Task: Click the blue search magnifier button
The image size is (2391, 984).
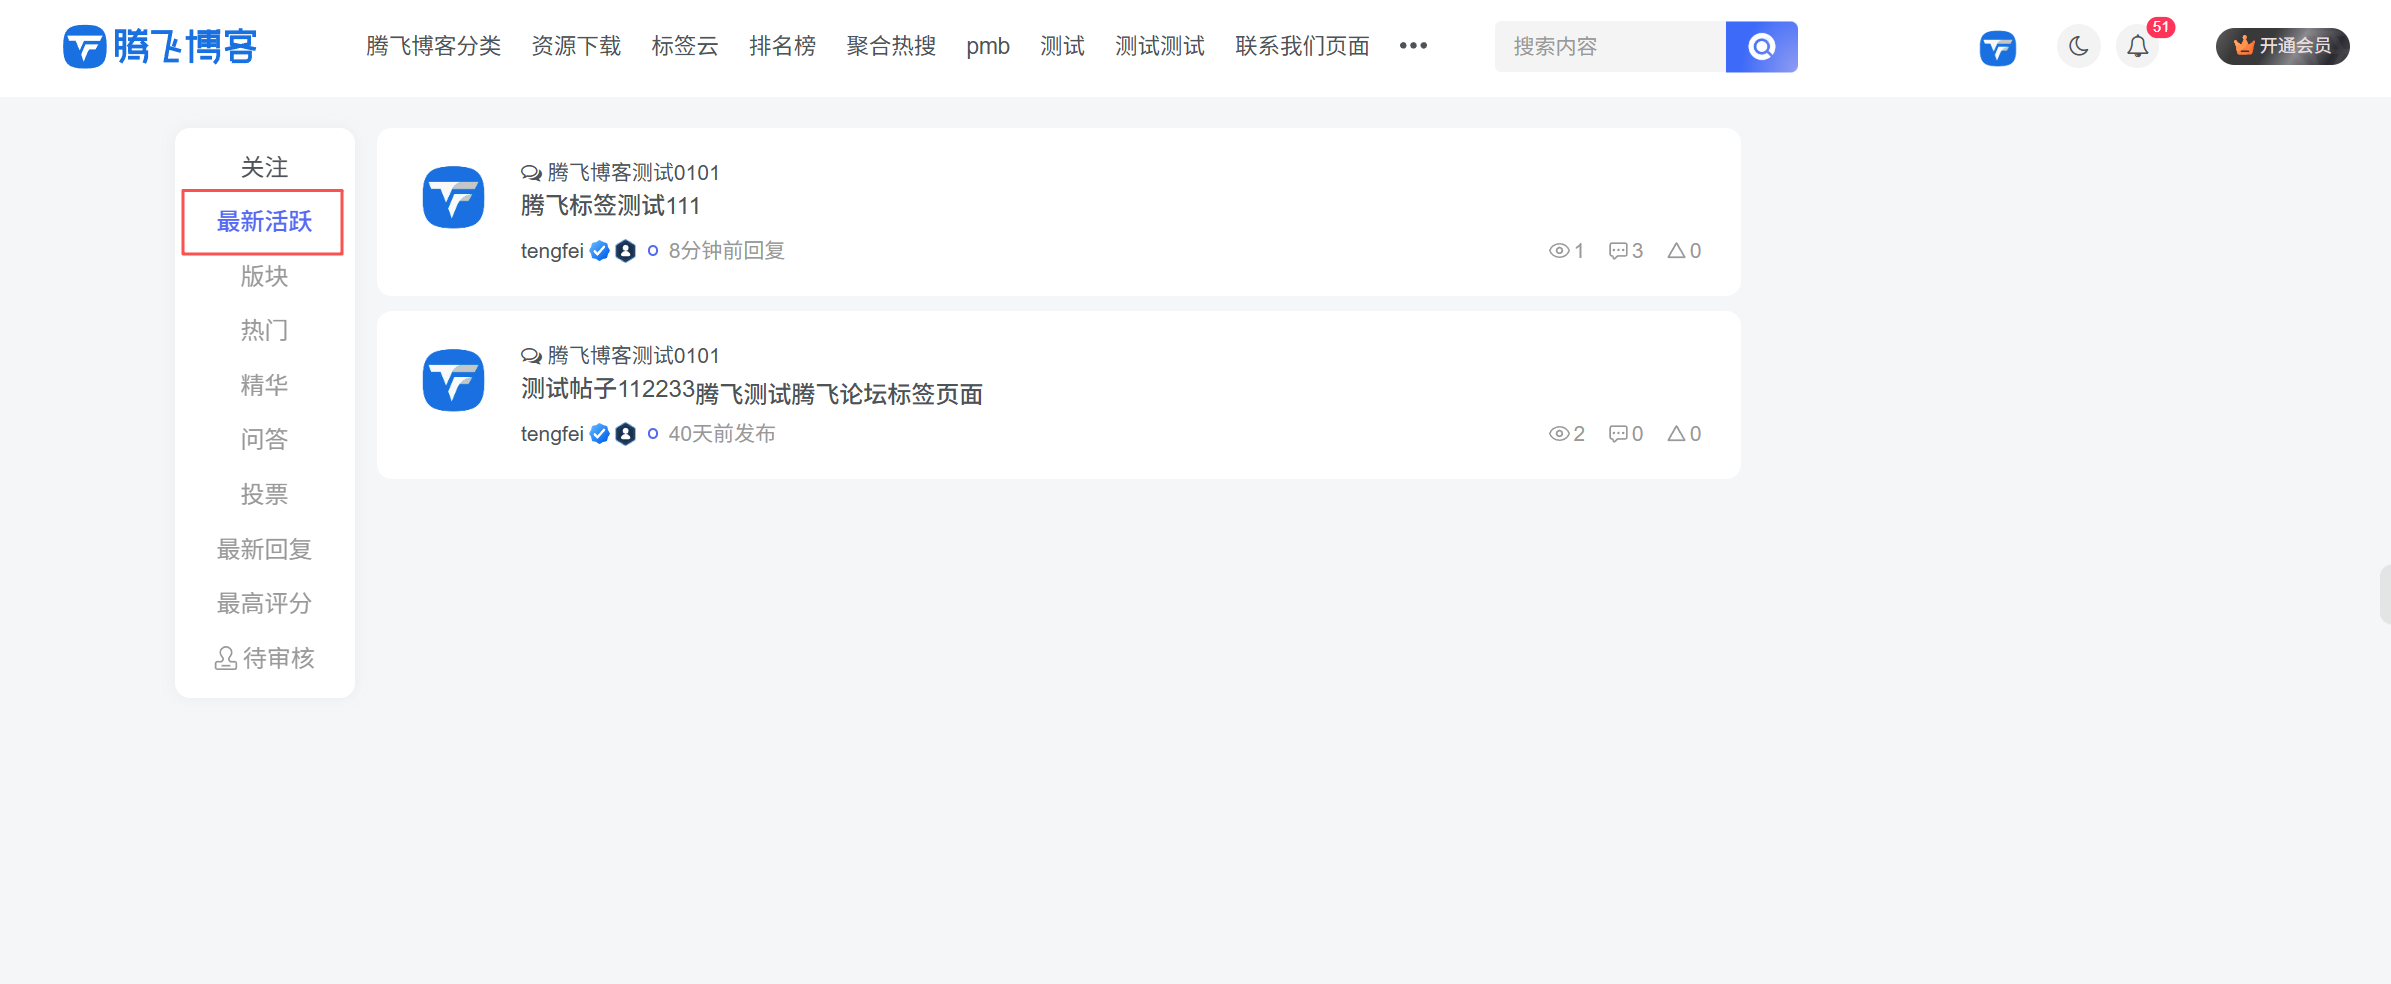Action: (1761, 47)
